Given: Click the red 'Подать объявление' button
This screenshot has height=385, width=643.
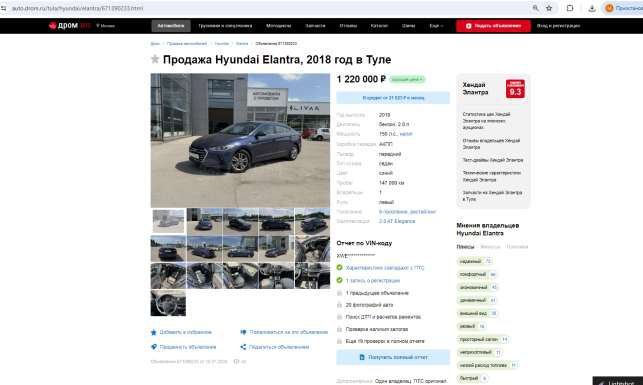Looking at the screenshot, I should [493, 26].
